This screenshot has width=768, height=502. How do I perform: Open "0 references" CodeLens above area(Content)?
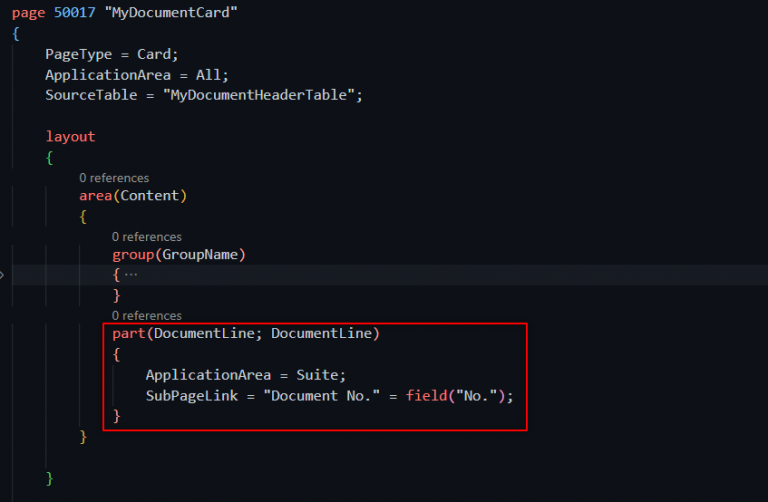(x=114, y=178)
